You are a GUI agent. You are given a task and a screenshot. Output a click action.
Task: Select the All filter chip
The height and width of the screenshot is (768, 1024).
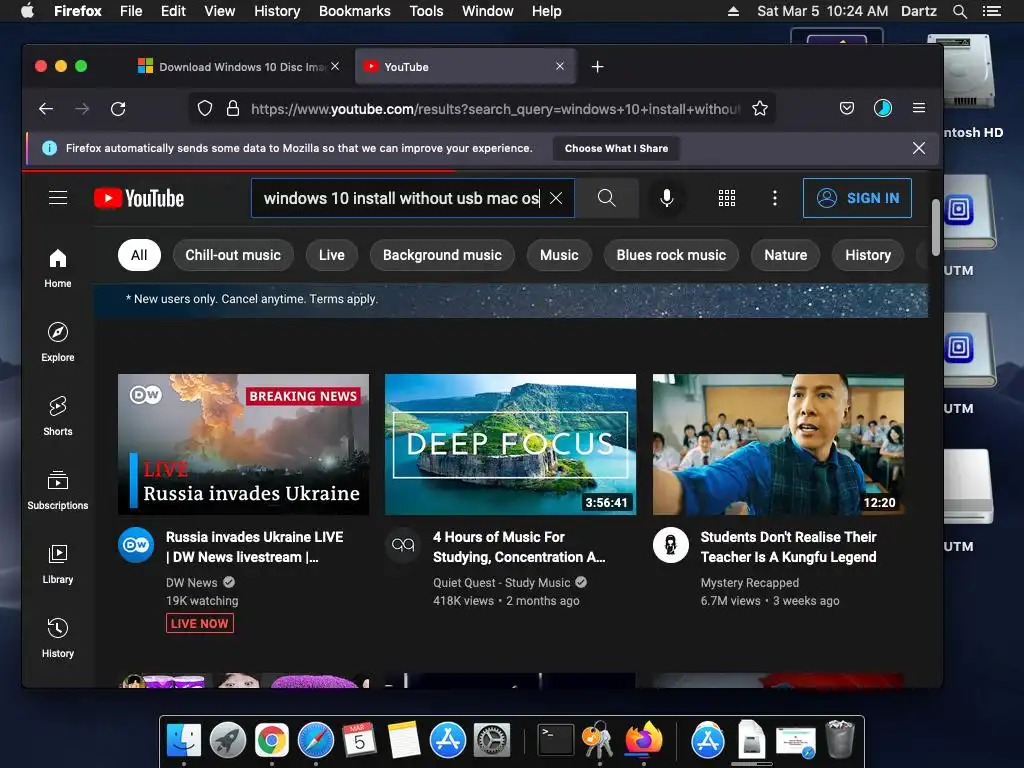pyautogui.click(x=139, y=255)
